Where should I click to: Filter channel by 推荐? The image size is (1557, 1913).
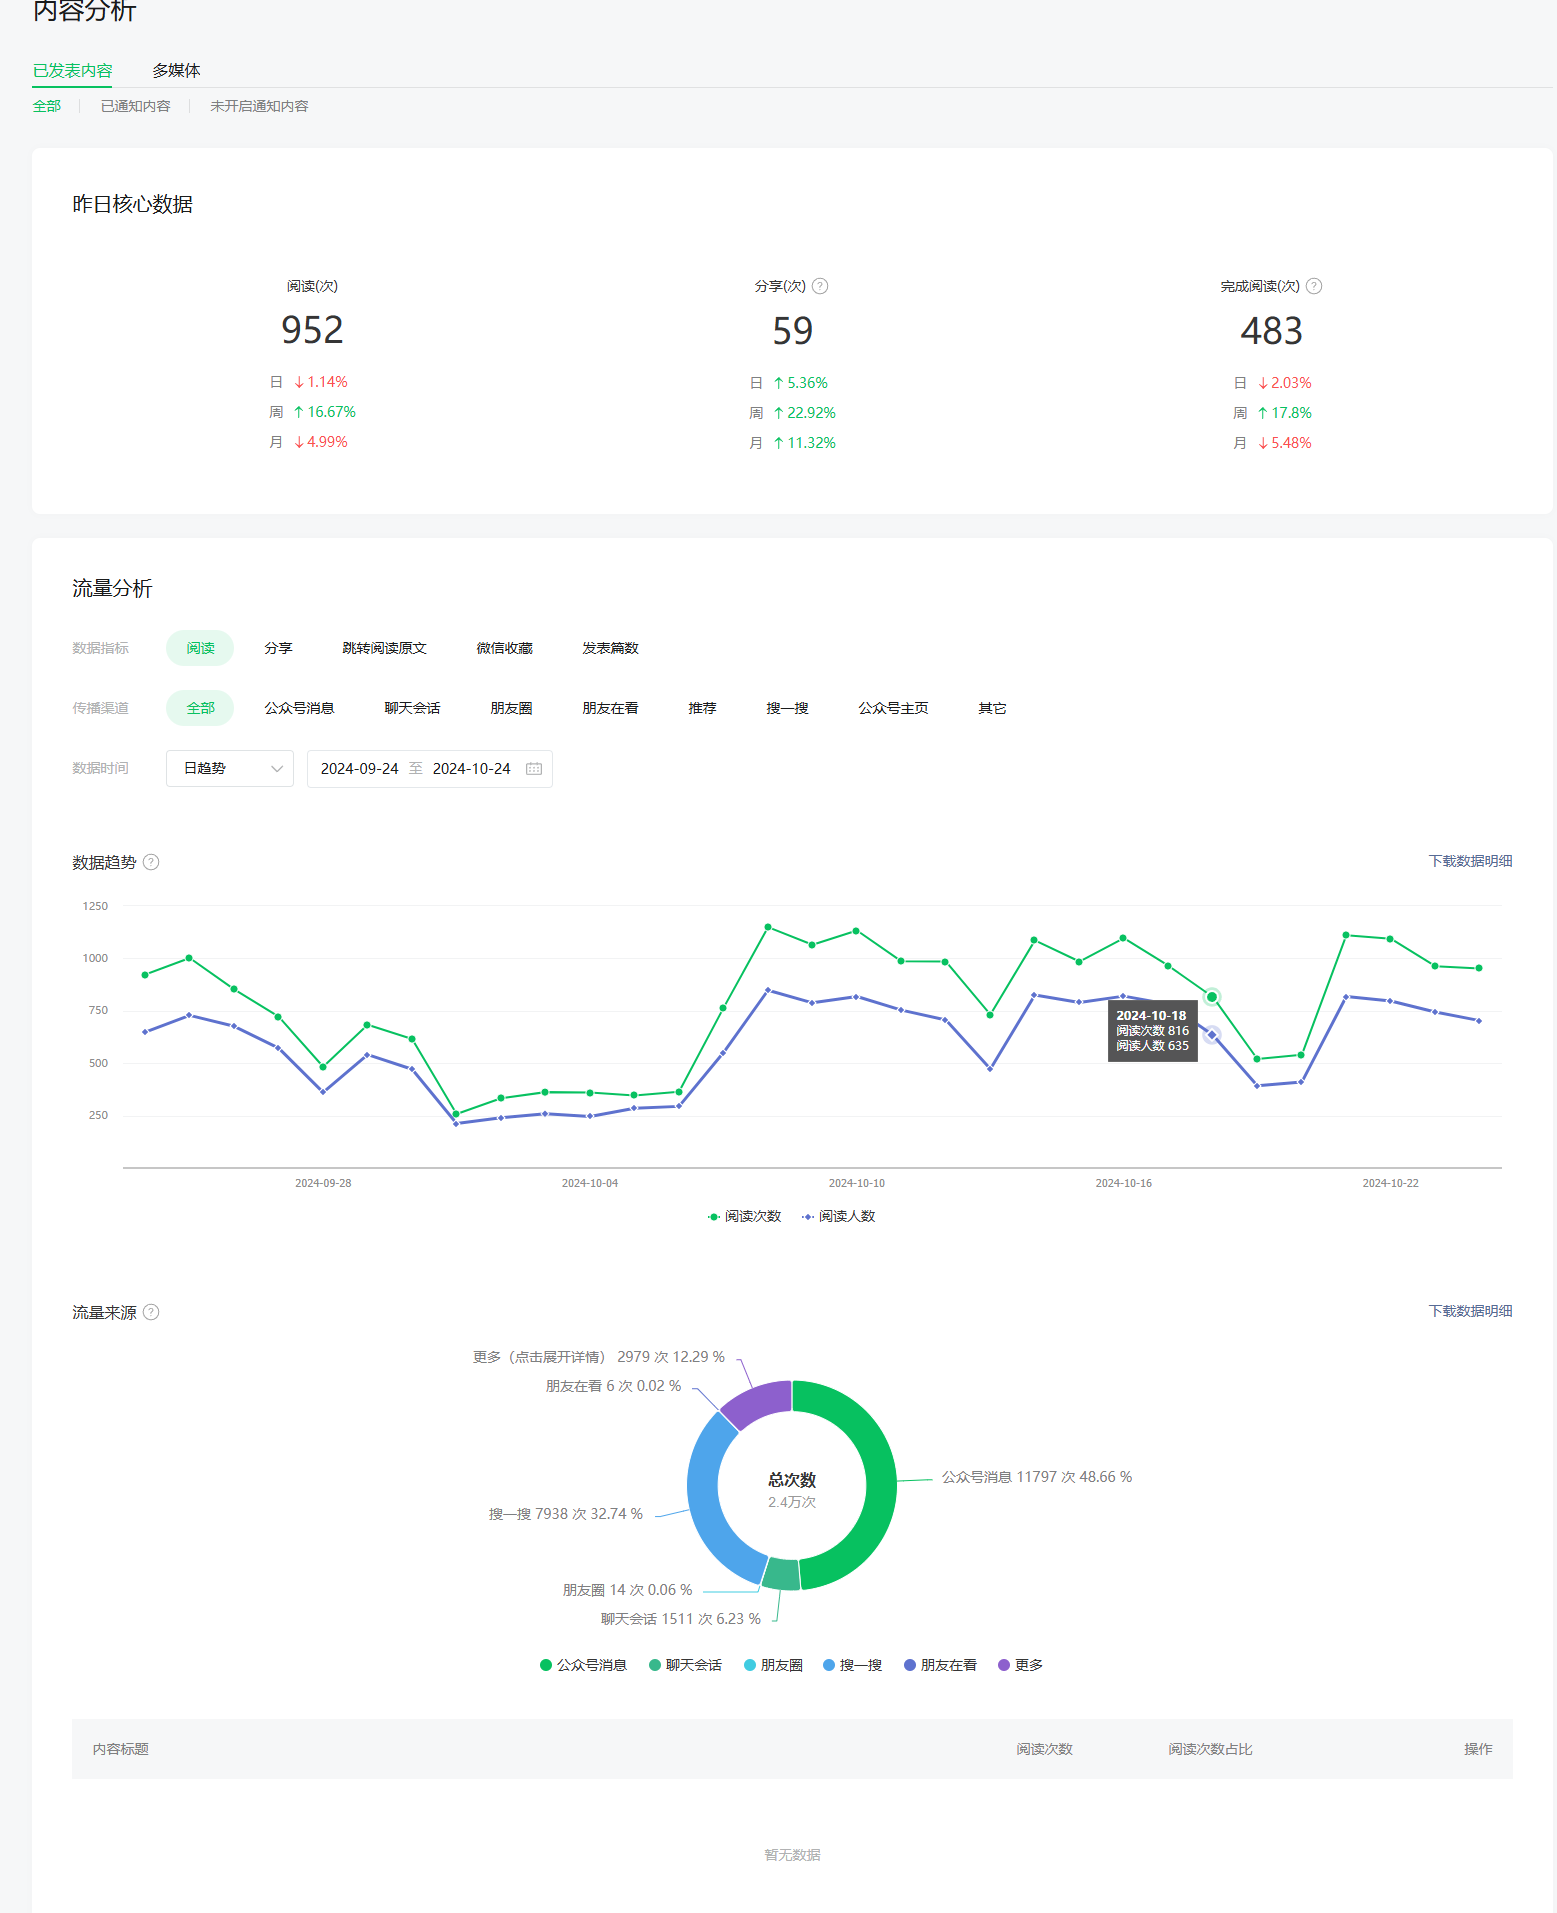pyautogui.click(x=702, y=708)
